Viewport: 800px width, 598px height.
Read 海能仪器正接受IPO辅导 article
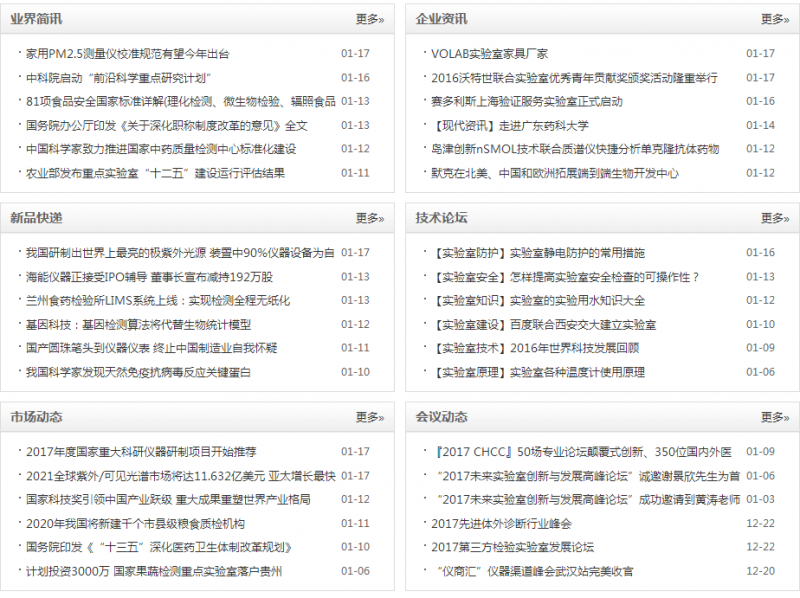[149, 277]
